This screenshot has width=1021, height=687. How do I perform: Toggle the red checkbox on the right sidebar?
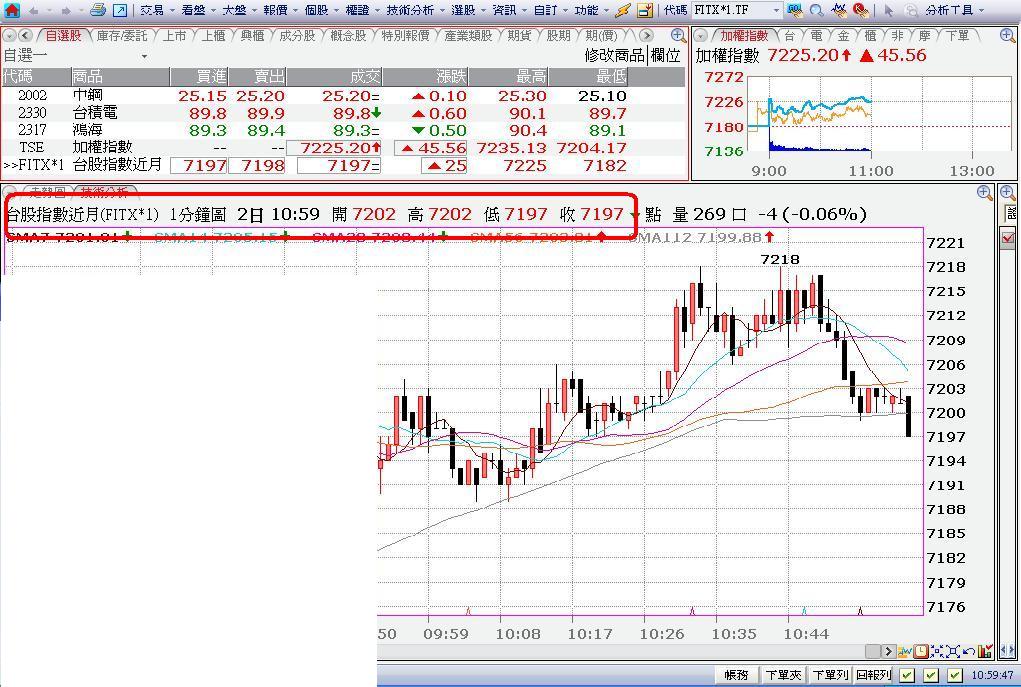[1008, 238]
